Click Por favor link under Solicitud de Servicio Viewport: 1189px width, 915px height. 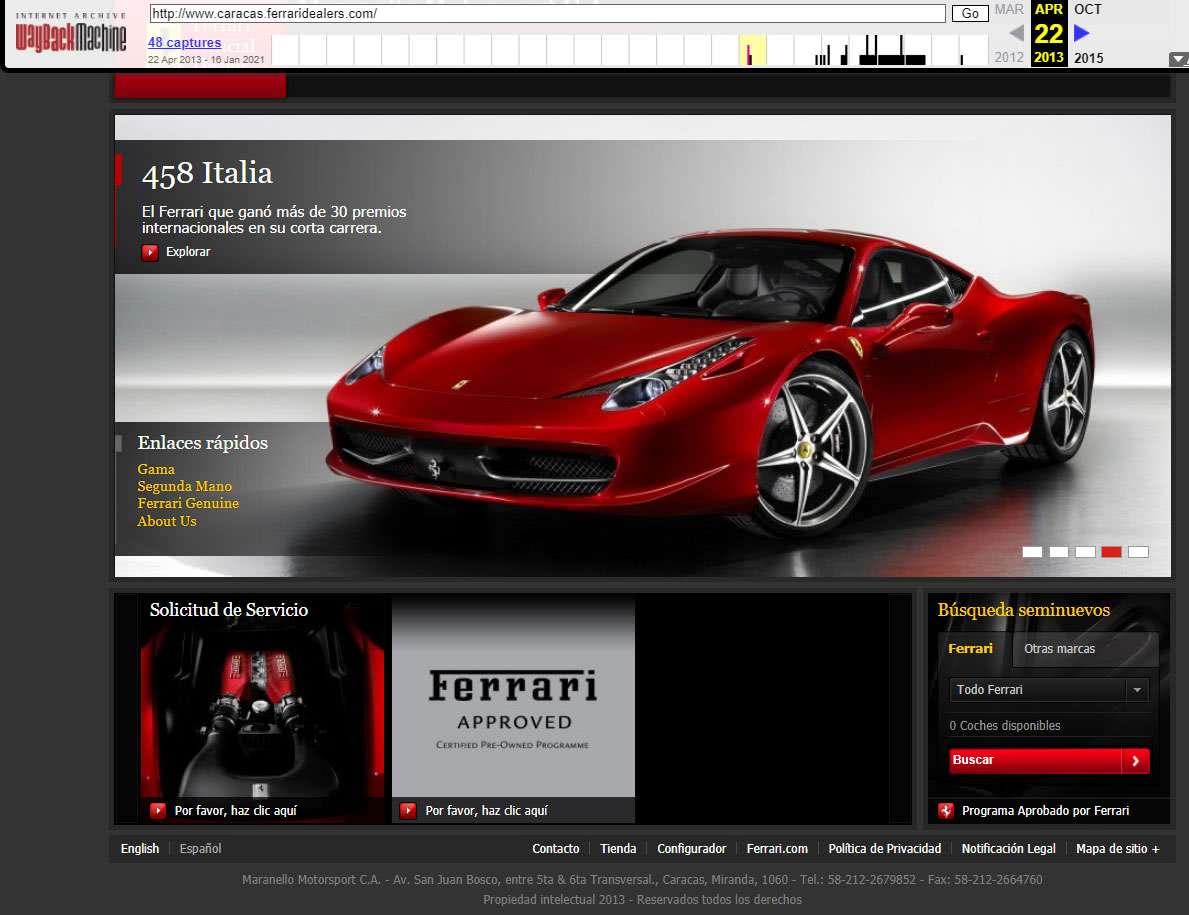point(236,810)
